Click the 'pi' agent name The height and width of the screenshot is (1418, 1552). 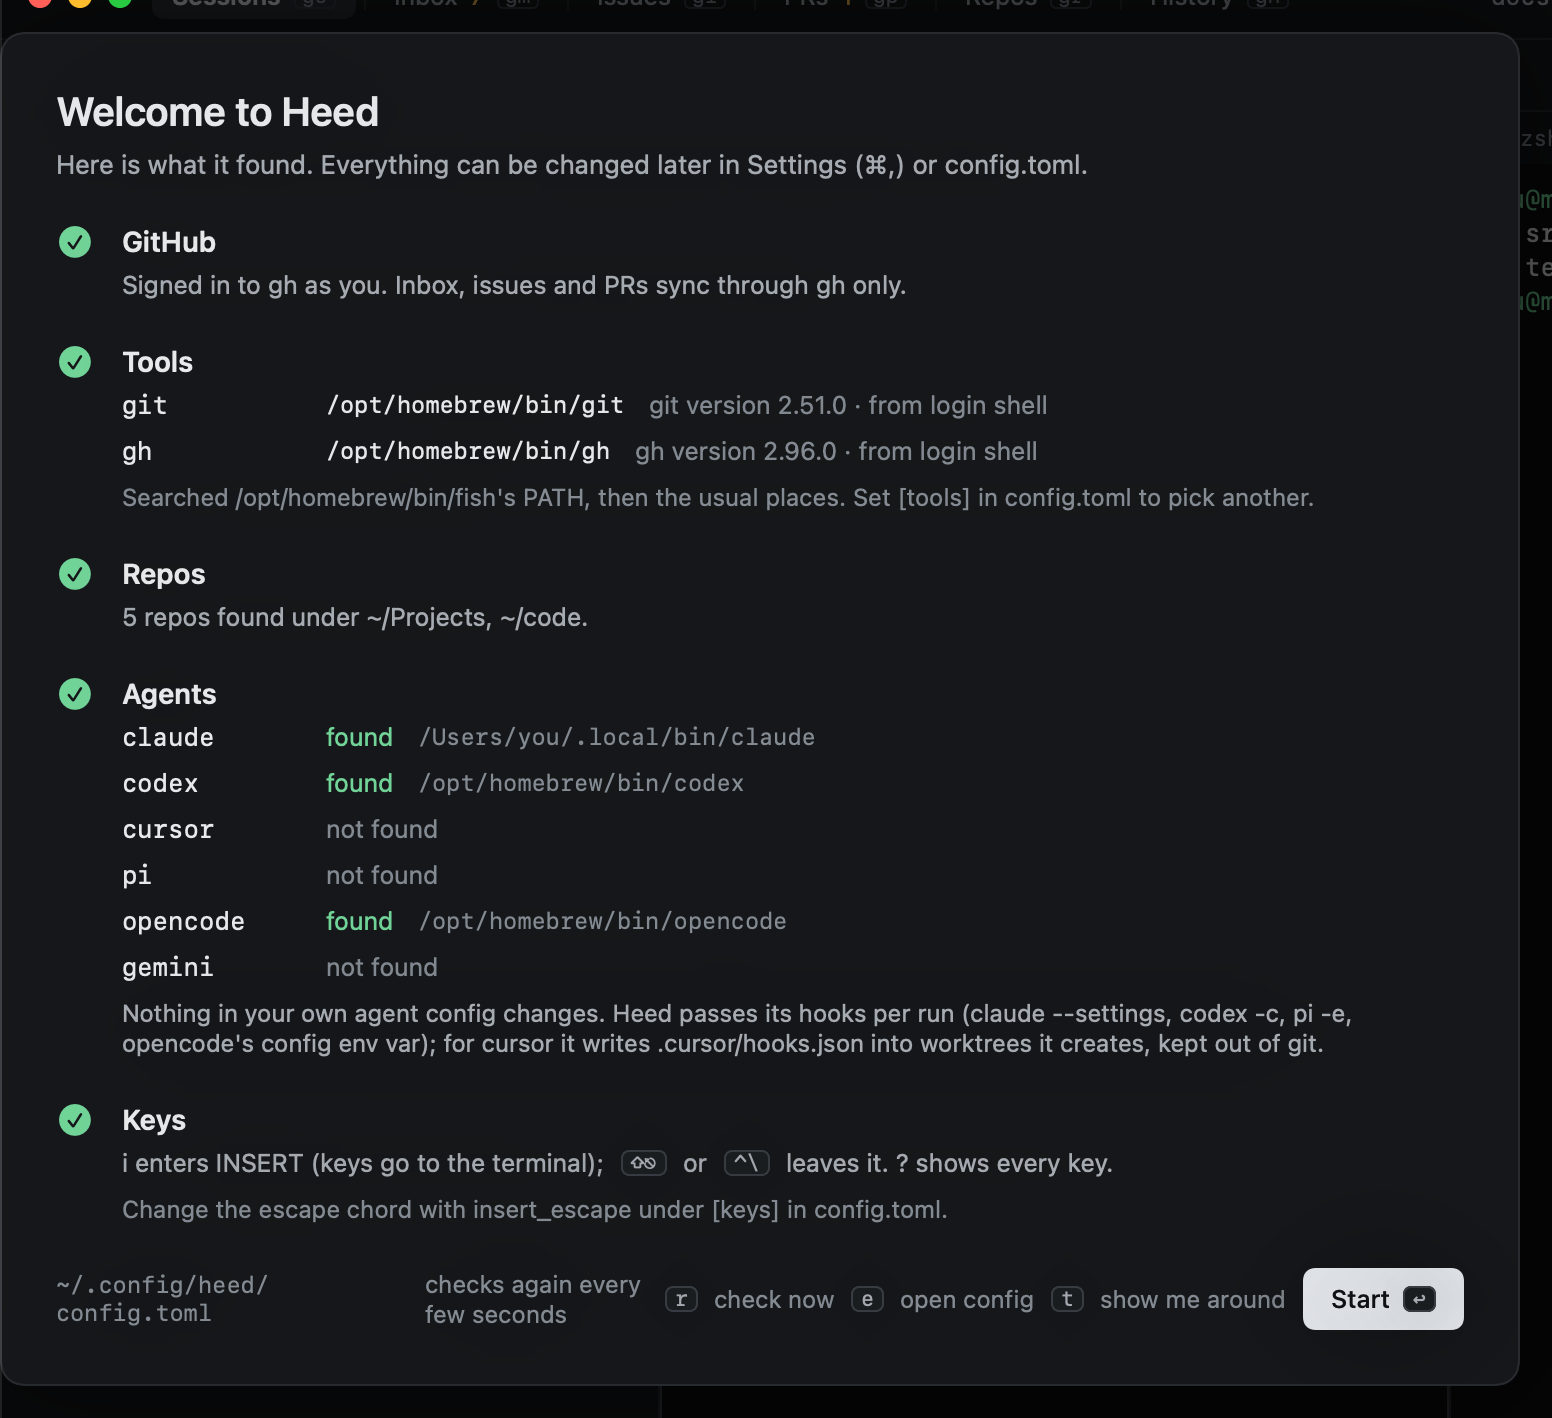point(137,875)
